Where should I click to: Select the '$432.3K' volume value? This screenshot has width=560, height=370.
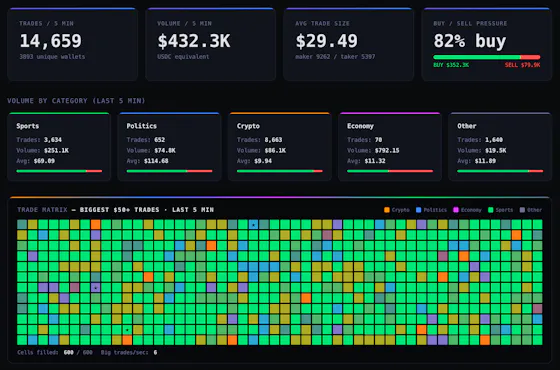[194, 41]
